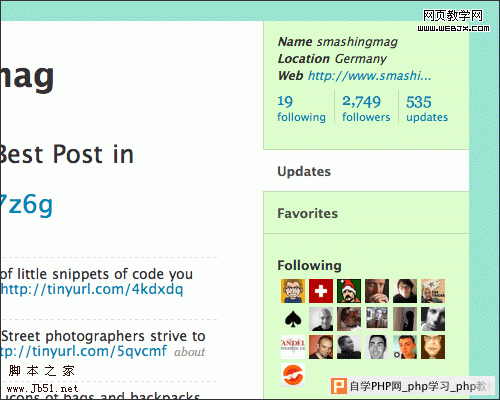The image size is (500, 400).
Task: Open the orange swirl logo avatar
Action: click(293, 375)
